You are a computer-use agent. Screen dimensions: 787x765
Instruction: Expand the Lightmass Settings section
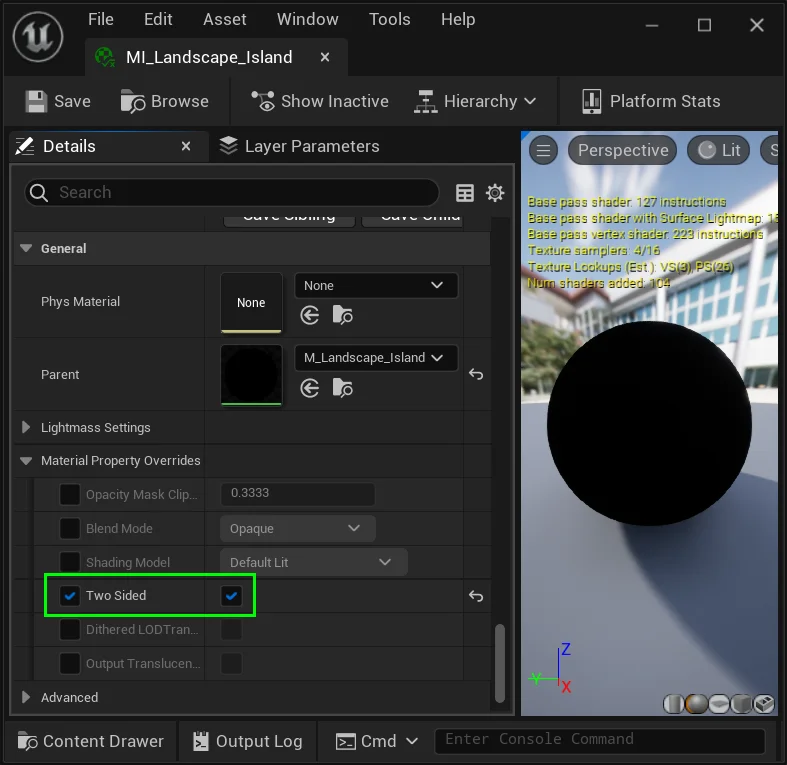(x=26, y=427)
